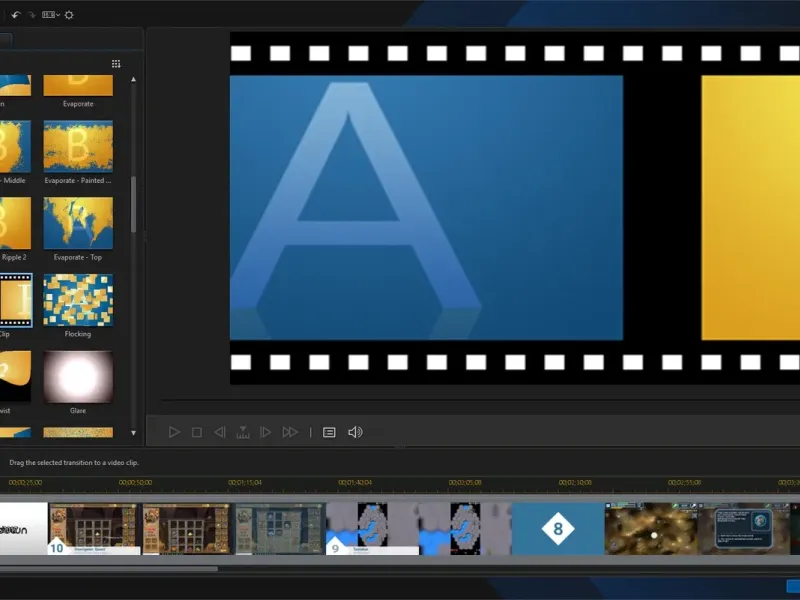Click the Redo arrow in top toolbar

31,15
